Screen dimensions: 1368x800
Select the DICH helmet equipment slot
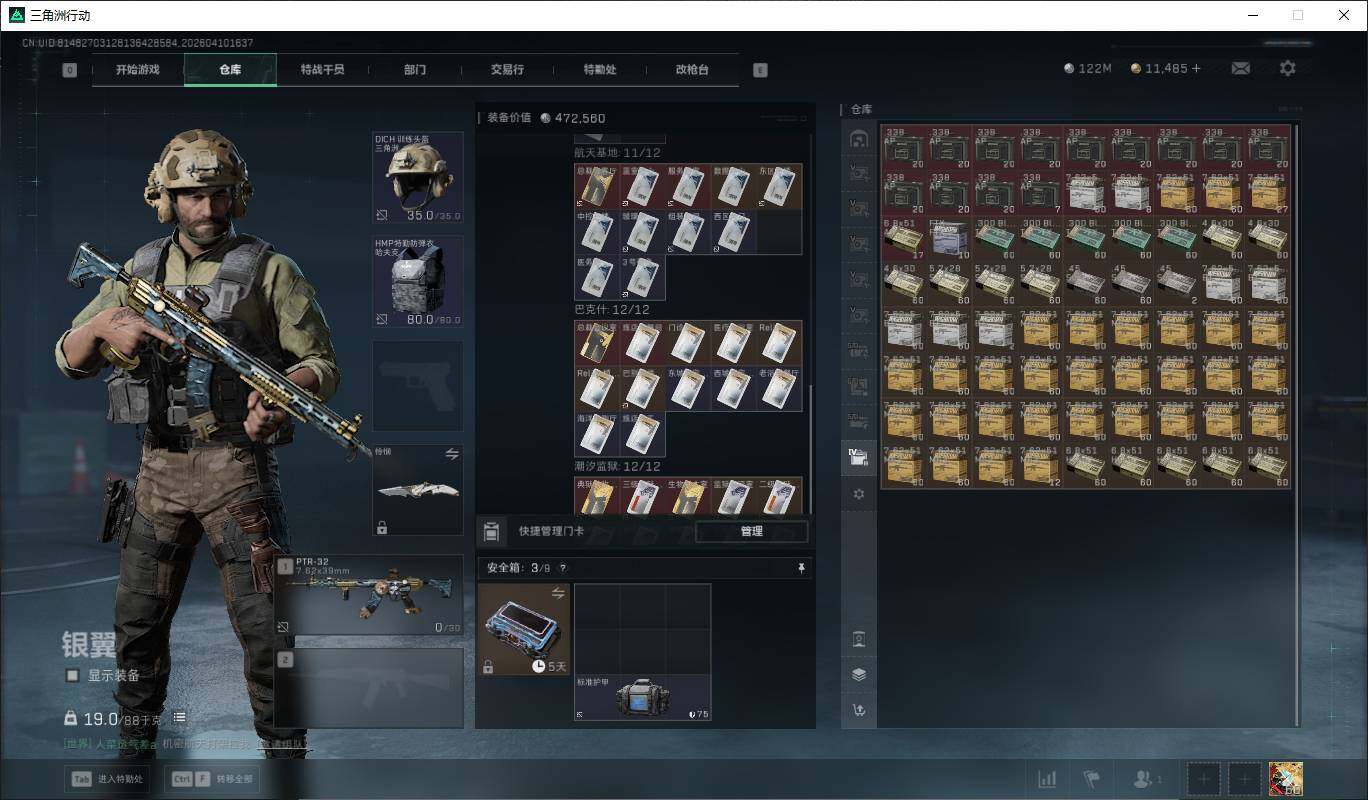point(418,177)
